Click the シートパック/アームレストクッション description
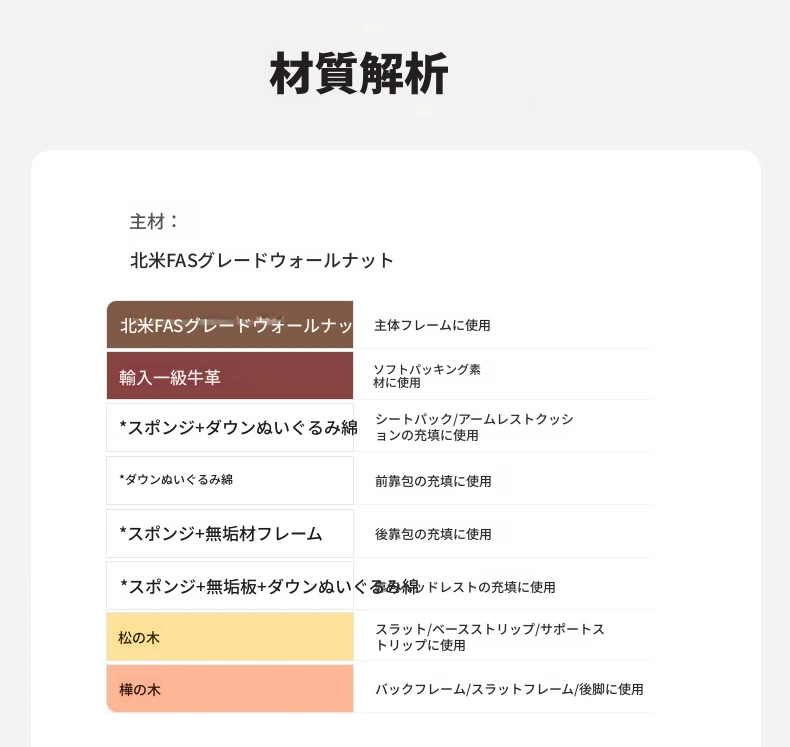790x747 pixels. (x=474, y=427)
